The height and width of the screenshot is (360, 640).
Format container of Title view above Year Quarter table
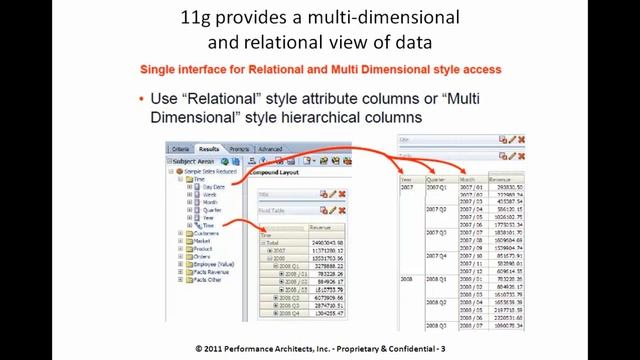coord(503,140)
